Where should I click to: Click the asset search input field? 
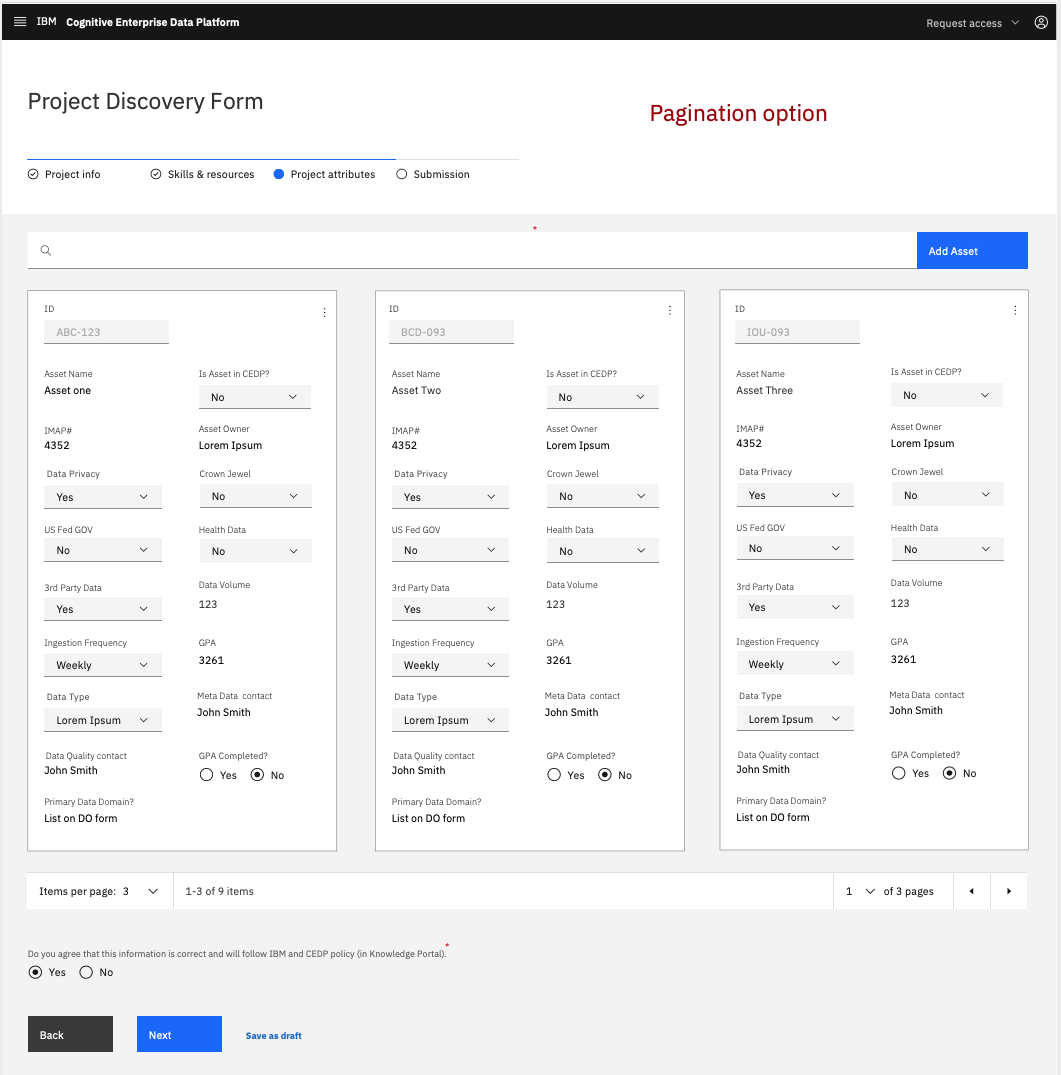480,251
